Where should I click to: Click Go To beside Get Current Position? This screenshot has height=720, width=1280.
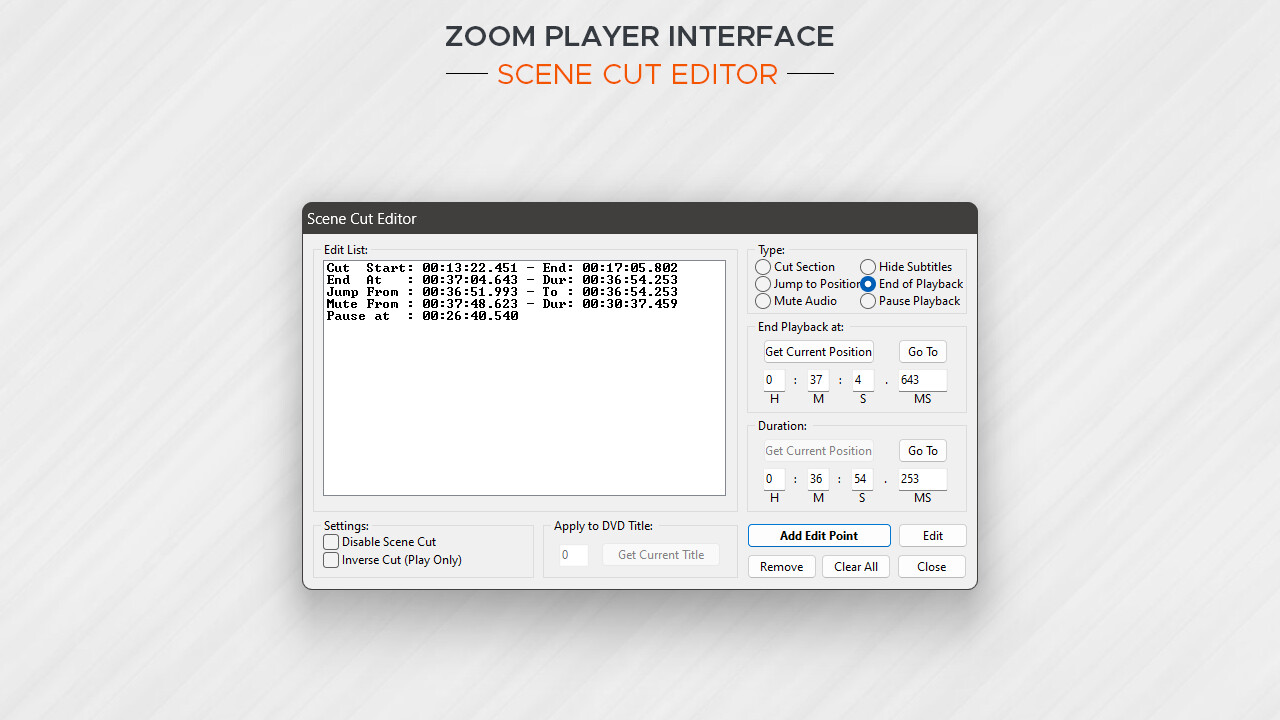(x=921, y=351)
